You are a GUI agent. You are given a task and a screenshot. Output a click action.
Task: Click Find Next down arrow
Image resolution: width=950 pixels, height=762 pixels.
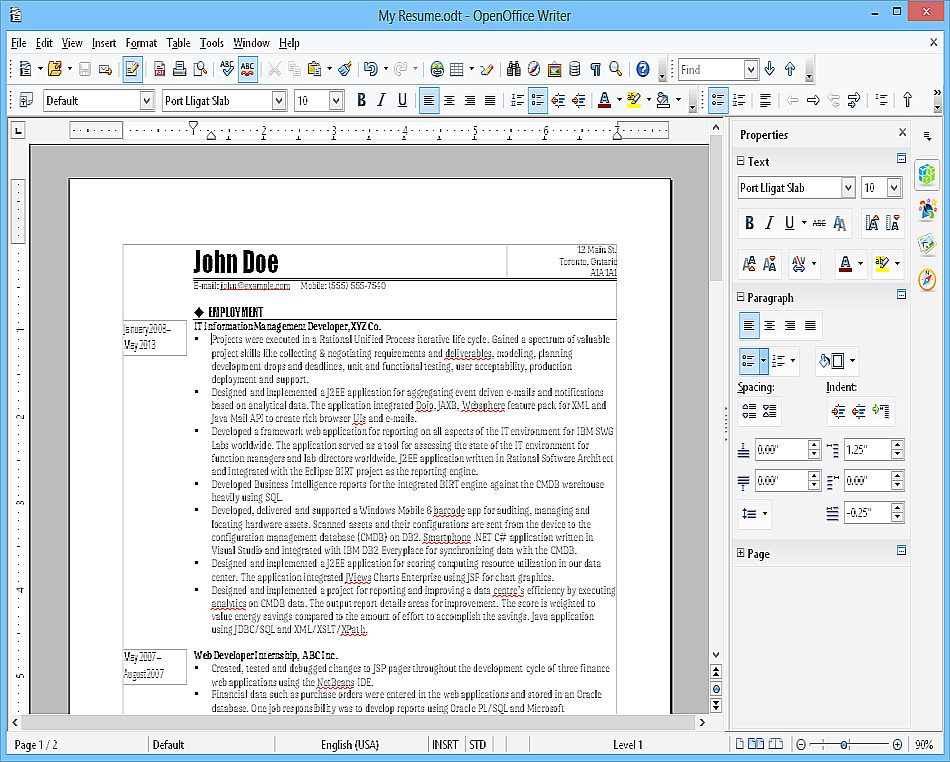769,69
